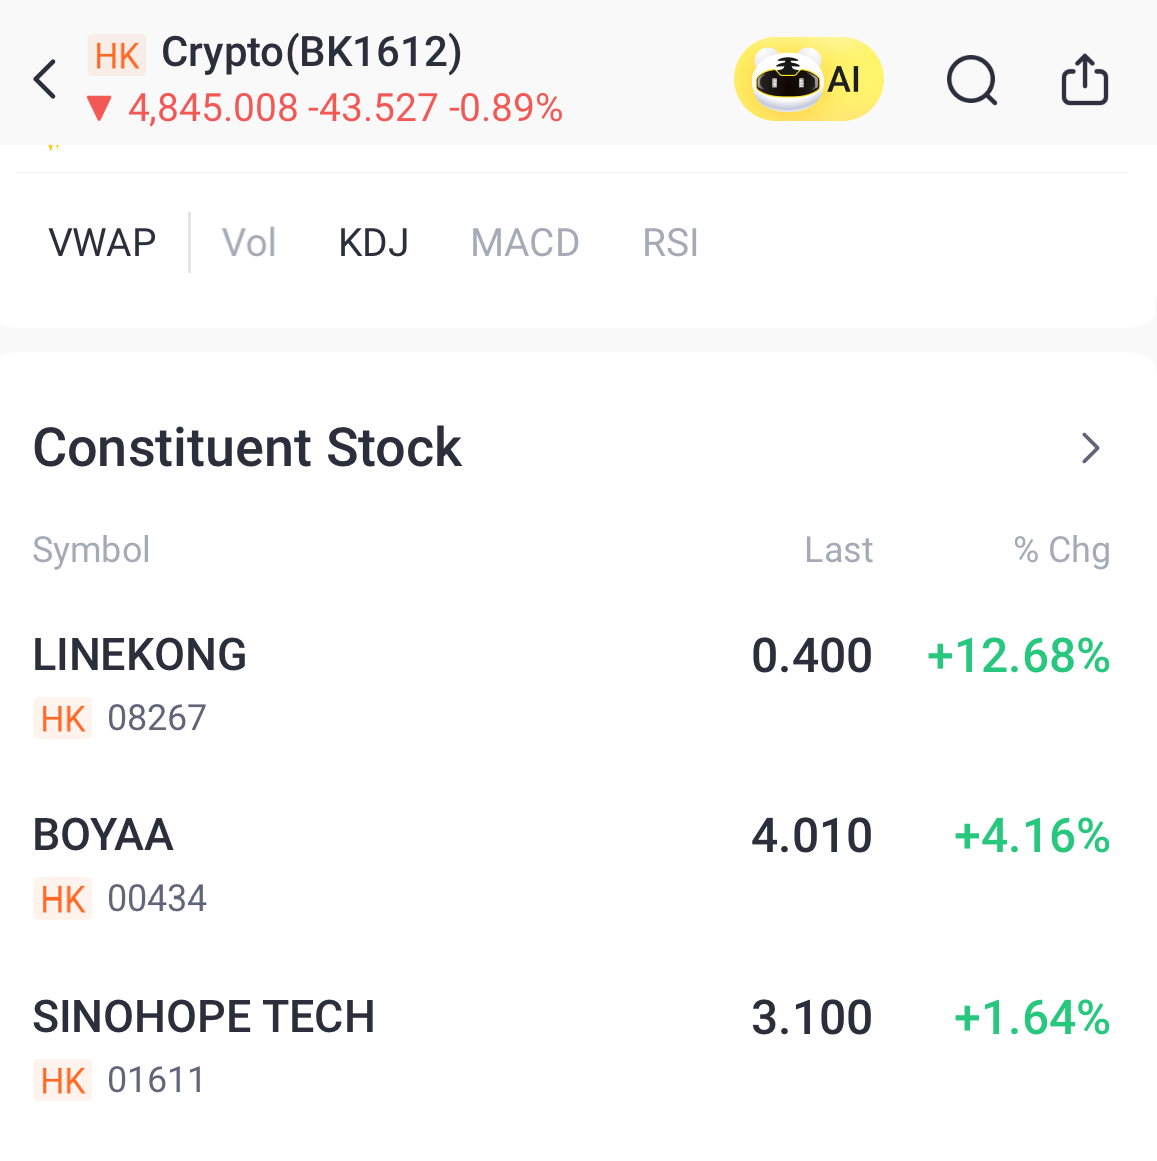The image size is (1157, 1161).
Task: Toggle the MACD indicator
Action: [x=525, y=243]
